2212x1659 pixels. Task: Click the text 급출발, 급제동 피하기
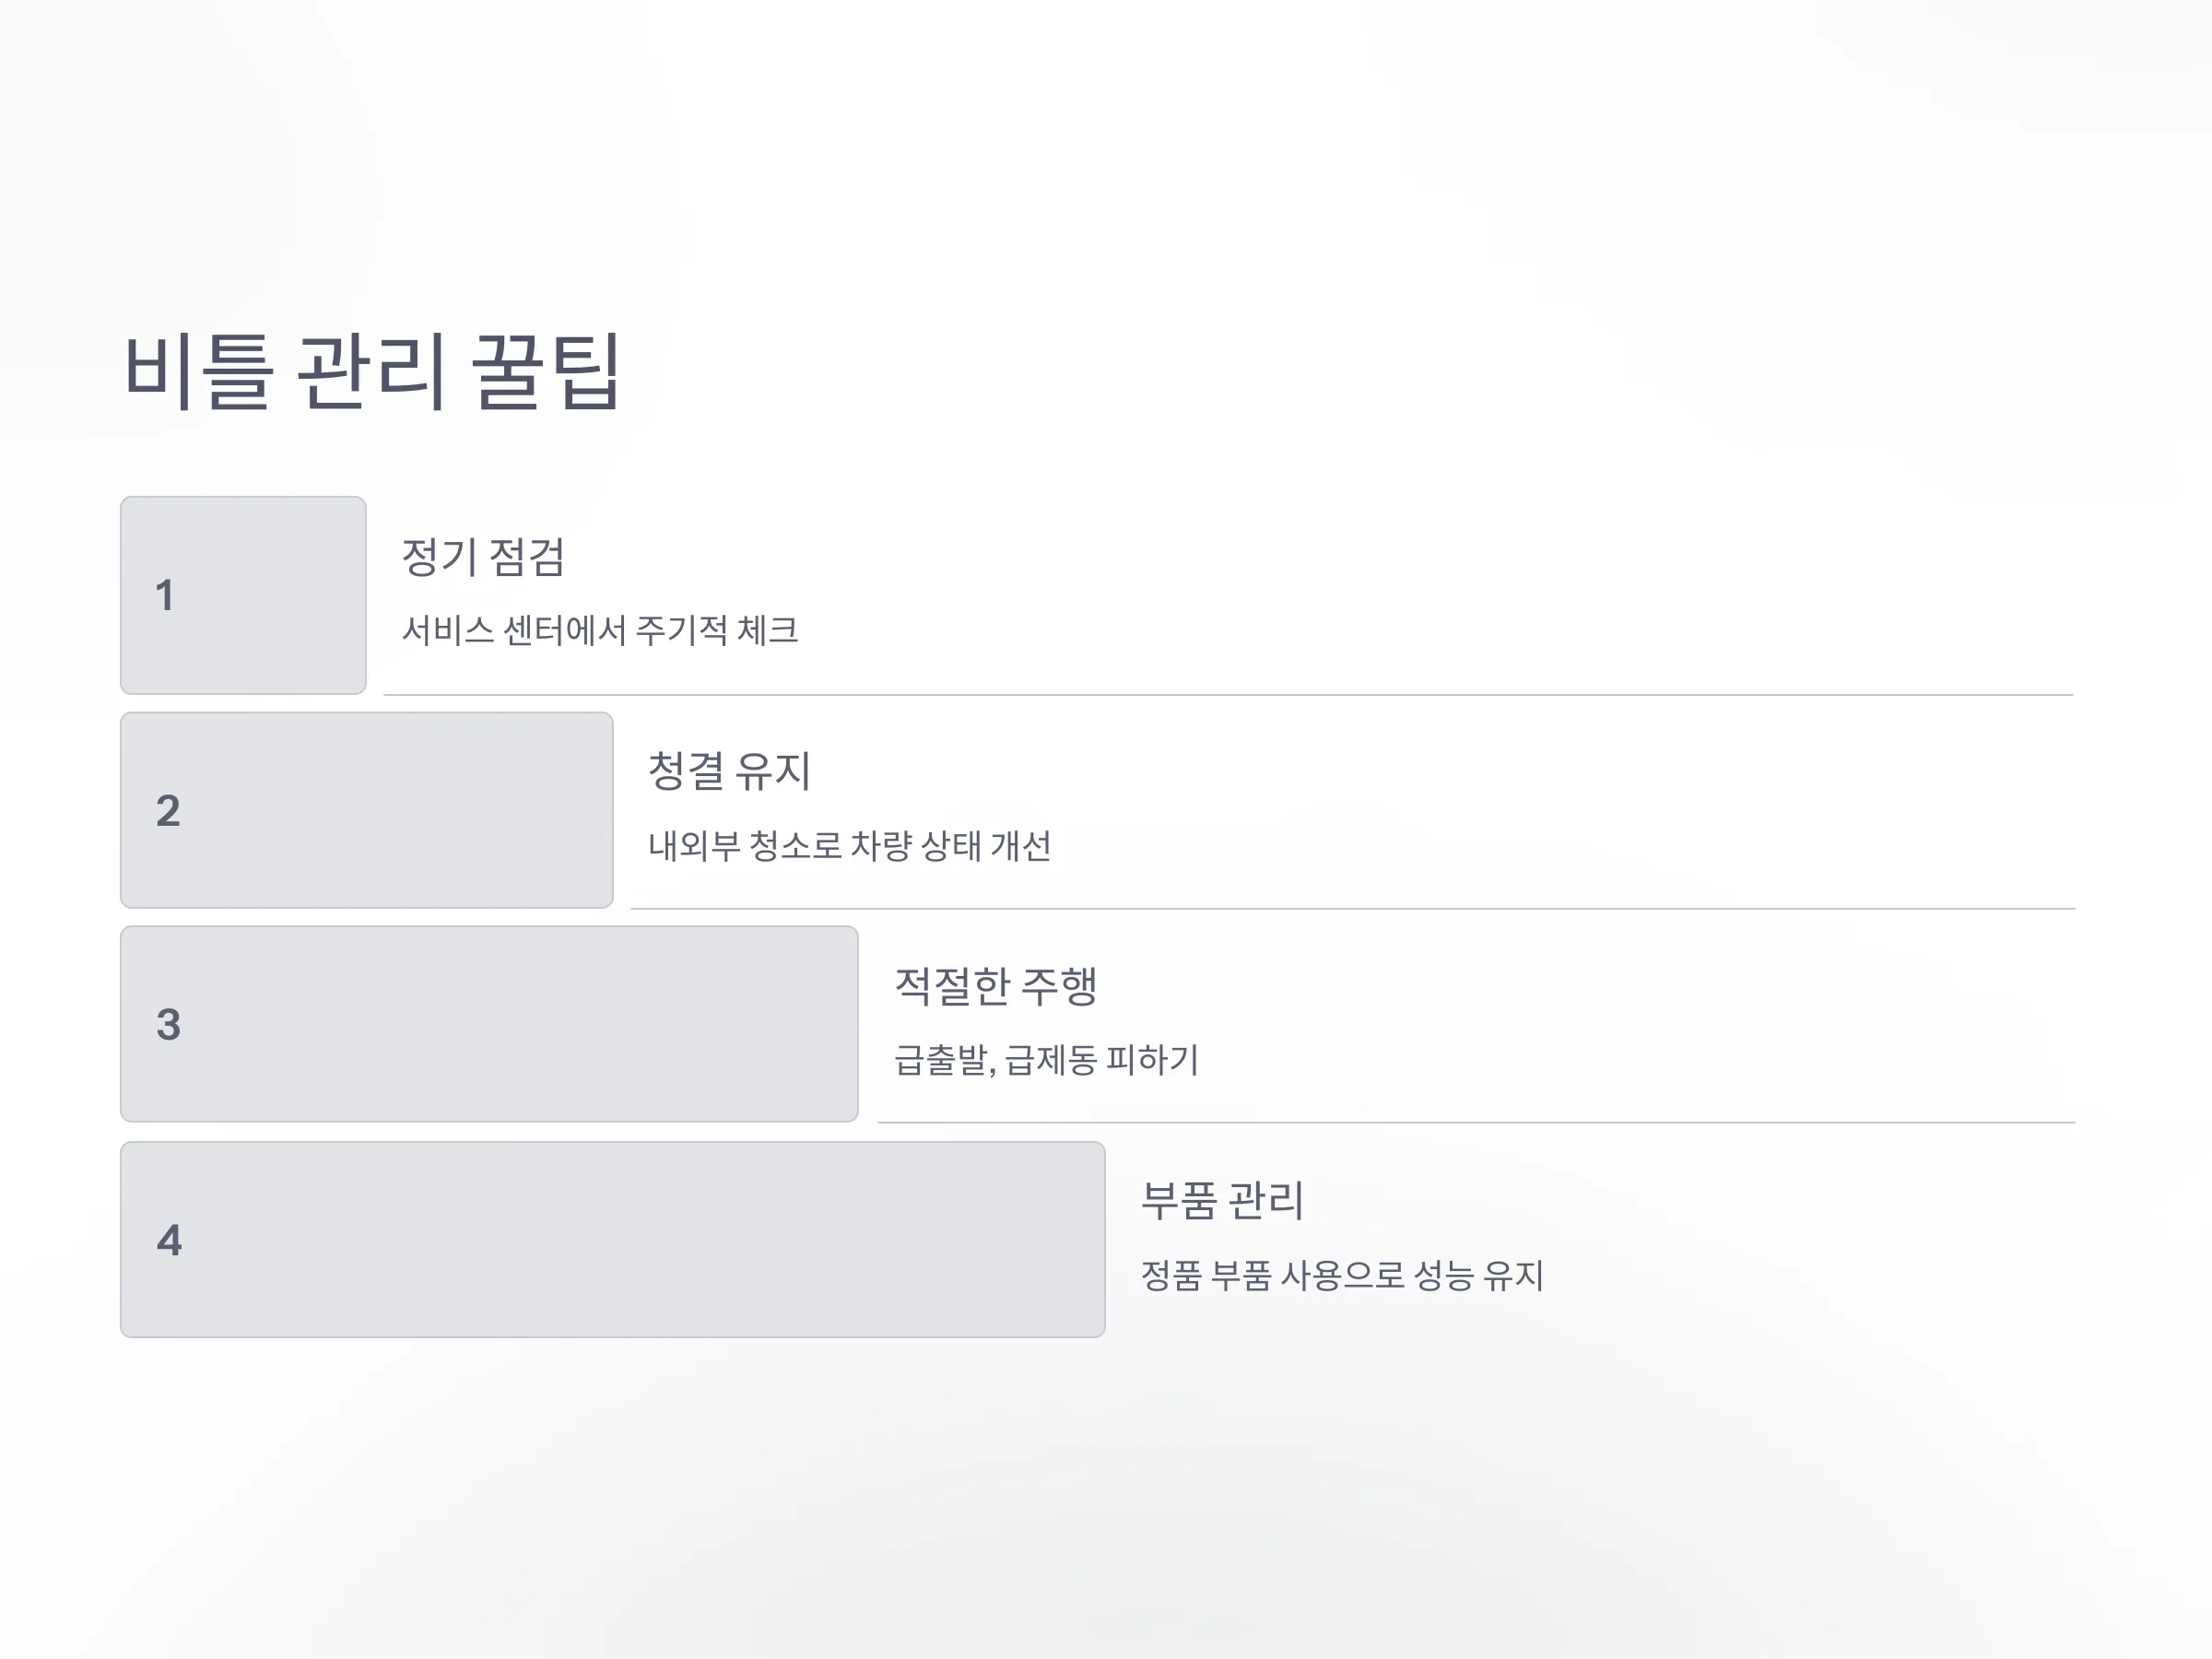coord(1046,1060)
